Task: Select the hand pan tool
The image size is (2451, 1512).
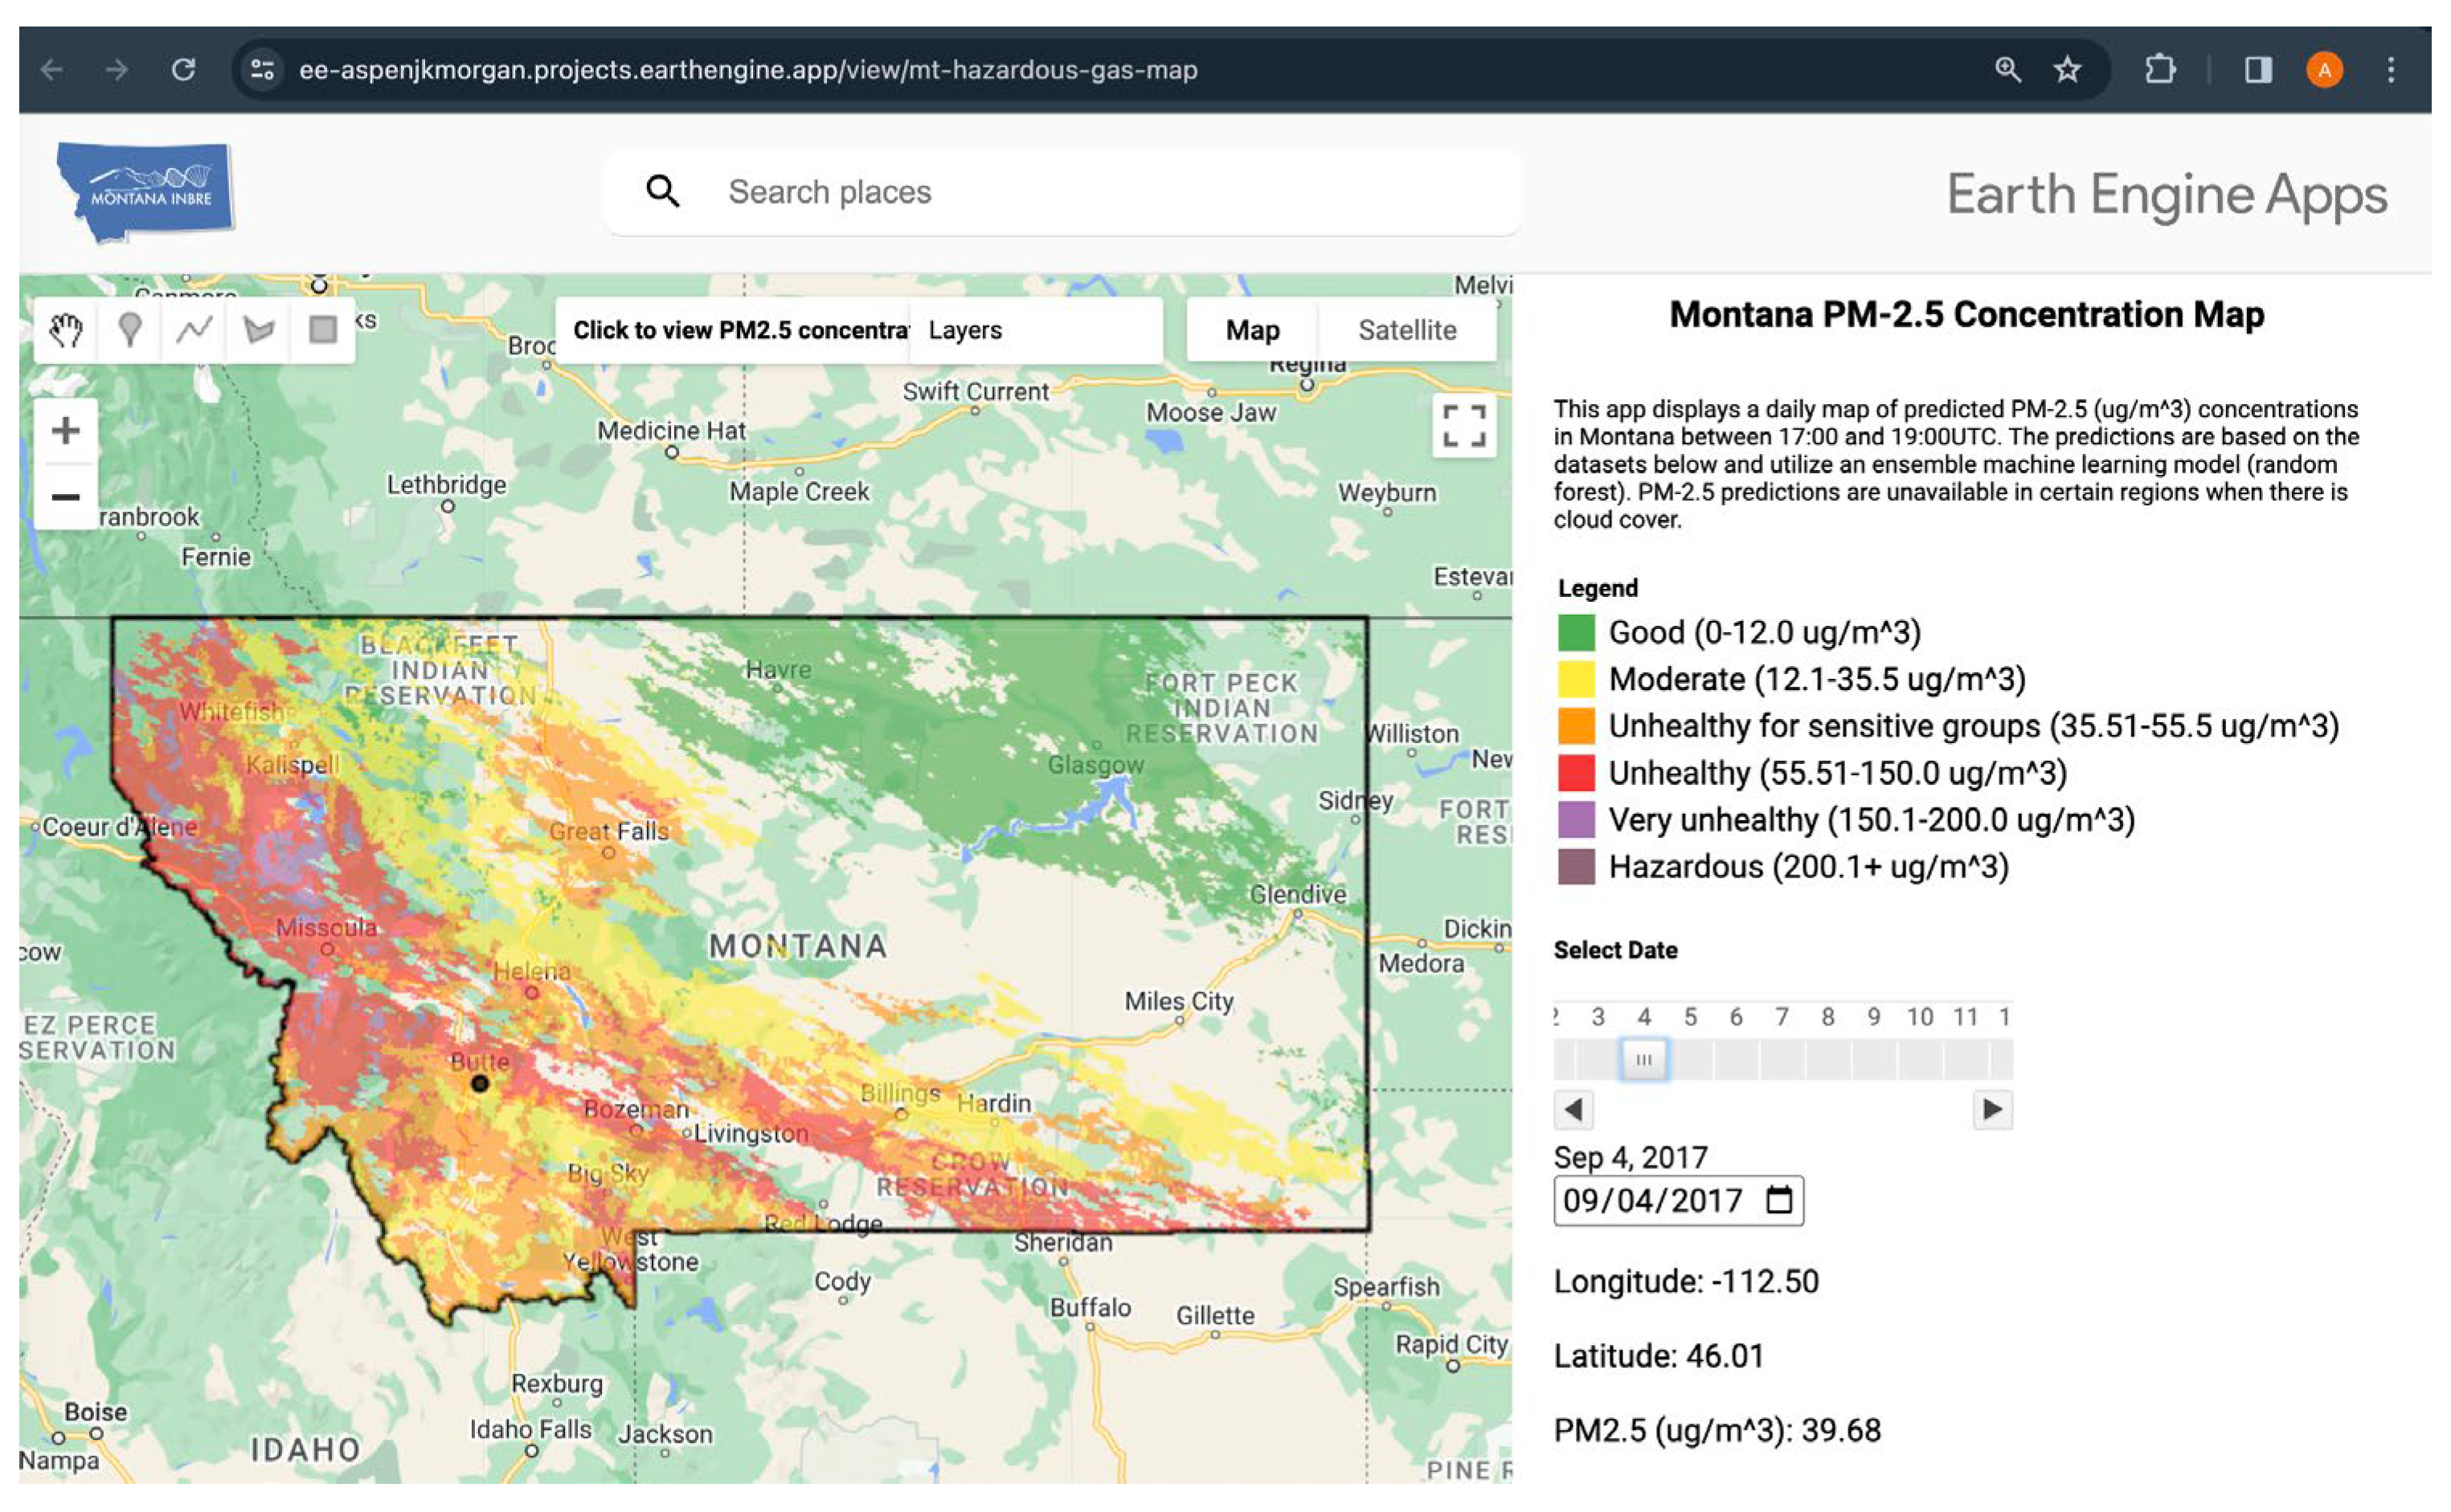Action: point(67,330)
